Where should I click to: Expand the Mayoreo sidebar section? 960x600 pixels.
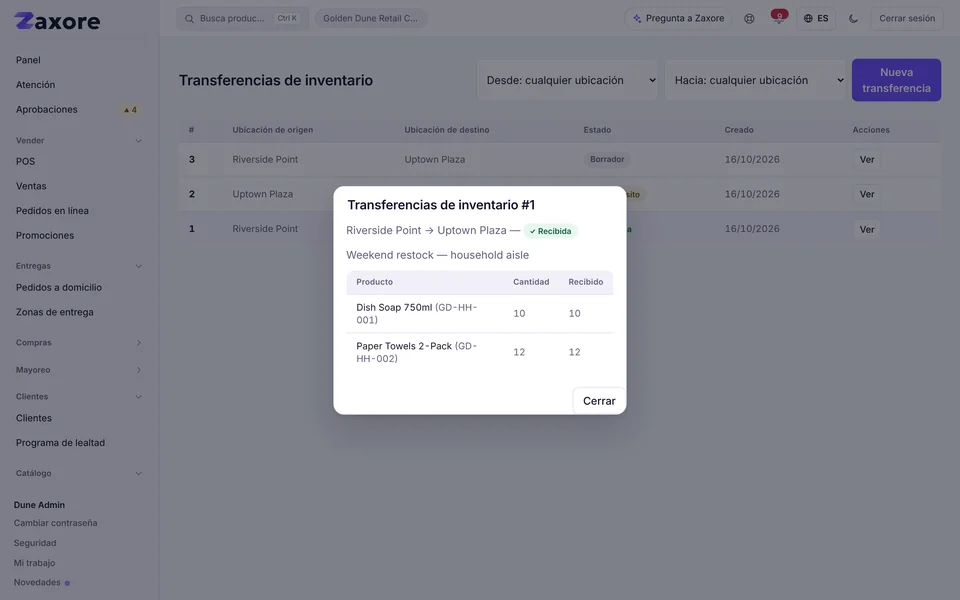(x=79, y=370)
